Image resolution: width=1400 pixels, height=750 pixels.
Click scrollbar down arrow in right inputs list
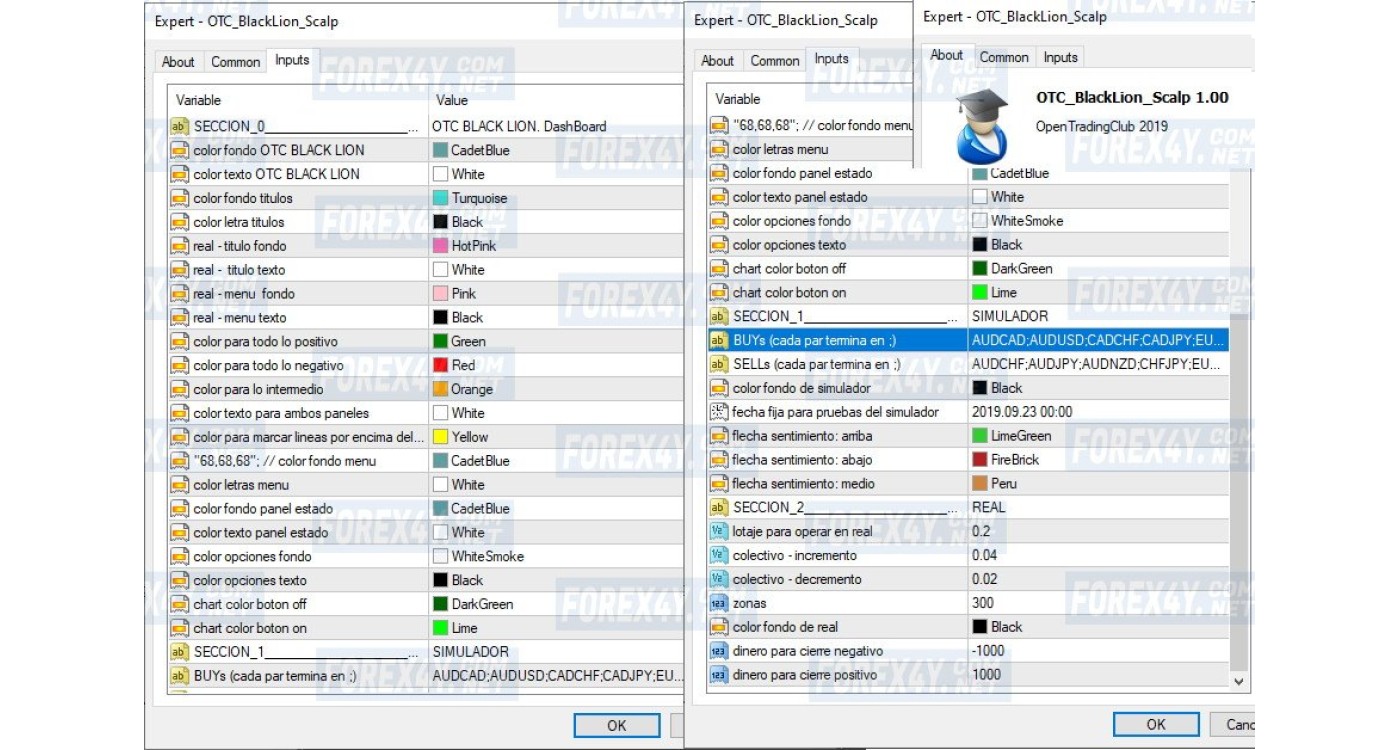1240,681
